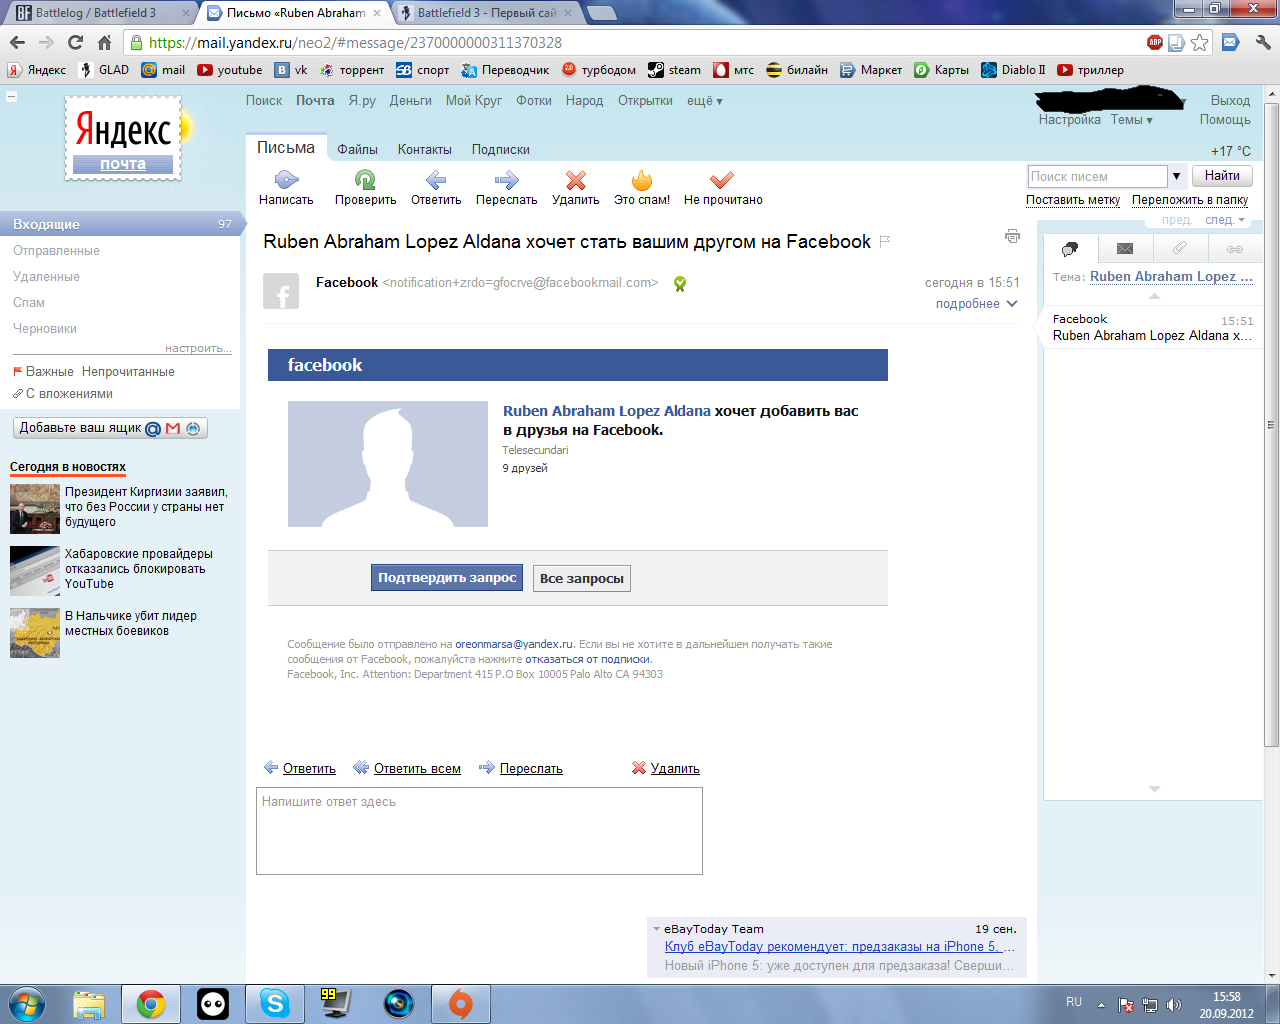Open links chain tab in right panel
1280x1024 pixels.
1235,249
